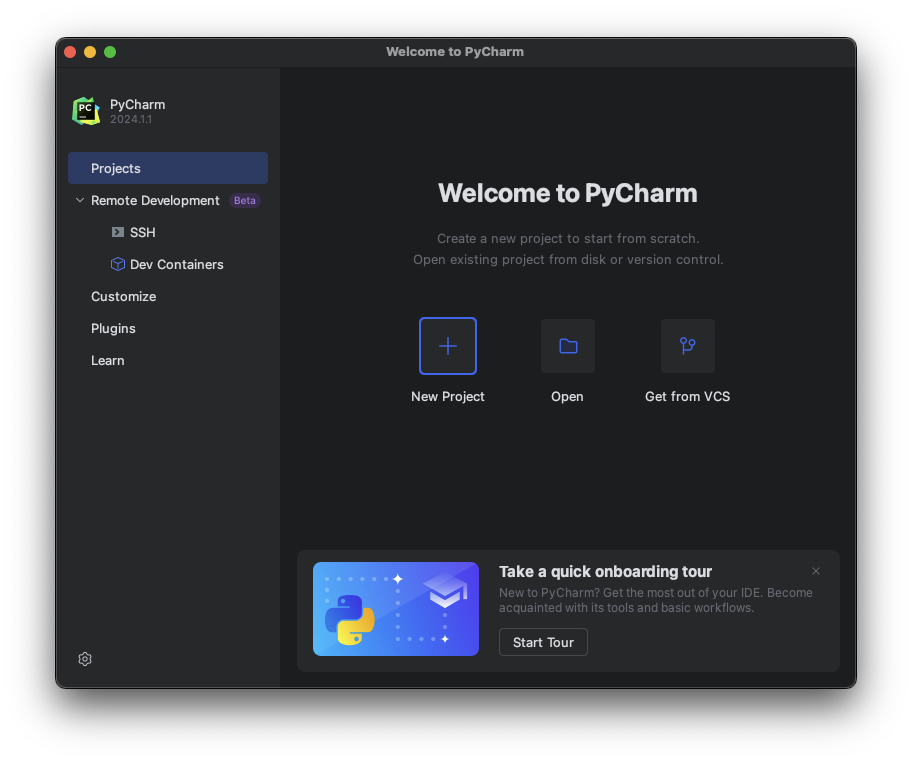
Task: Maximize window with green button
Action: coord(110,52)
